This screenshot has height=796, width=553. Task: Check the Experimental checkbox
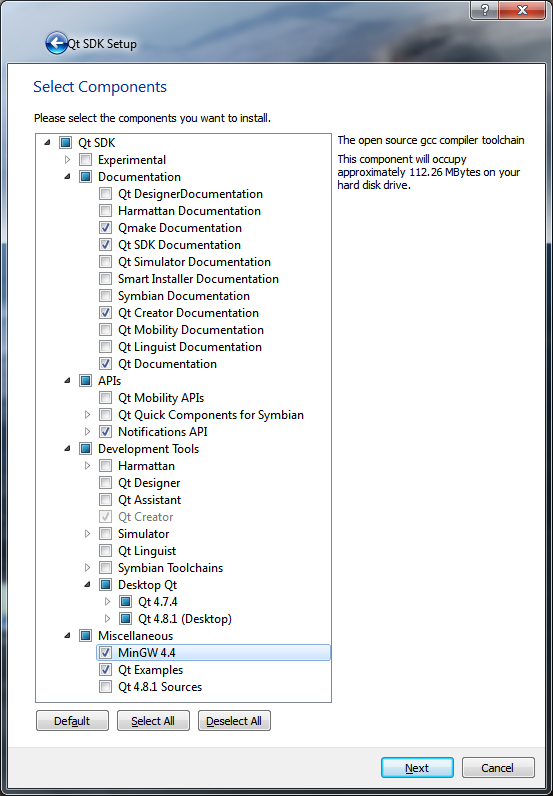click(x=85, y=160)
